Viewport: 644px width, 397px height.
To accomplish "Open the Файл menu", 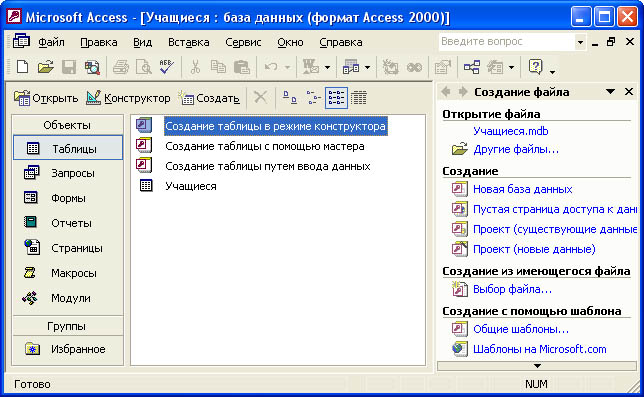I will coord(51,42).
